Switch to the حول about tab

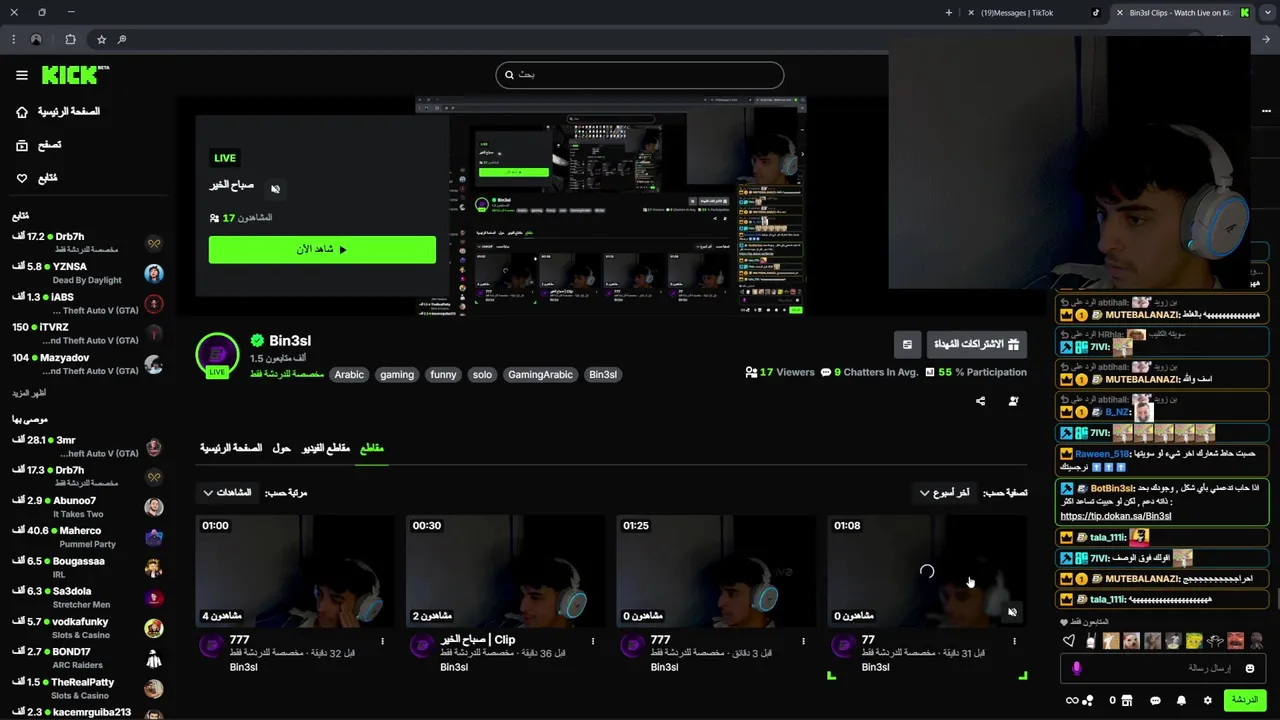(x=282, y=448)
